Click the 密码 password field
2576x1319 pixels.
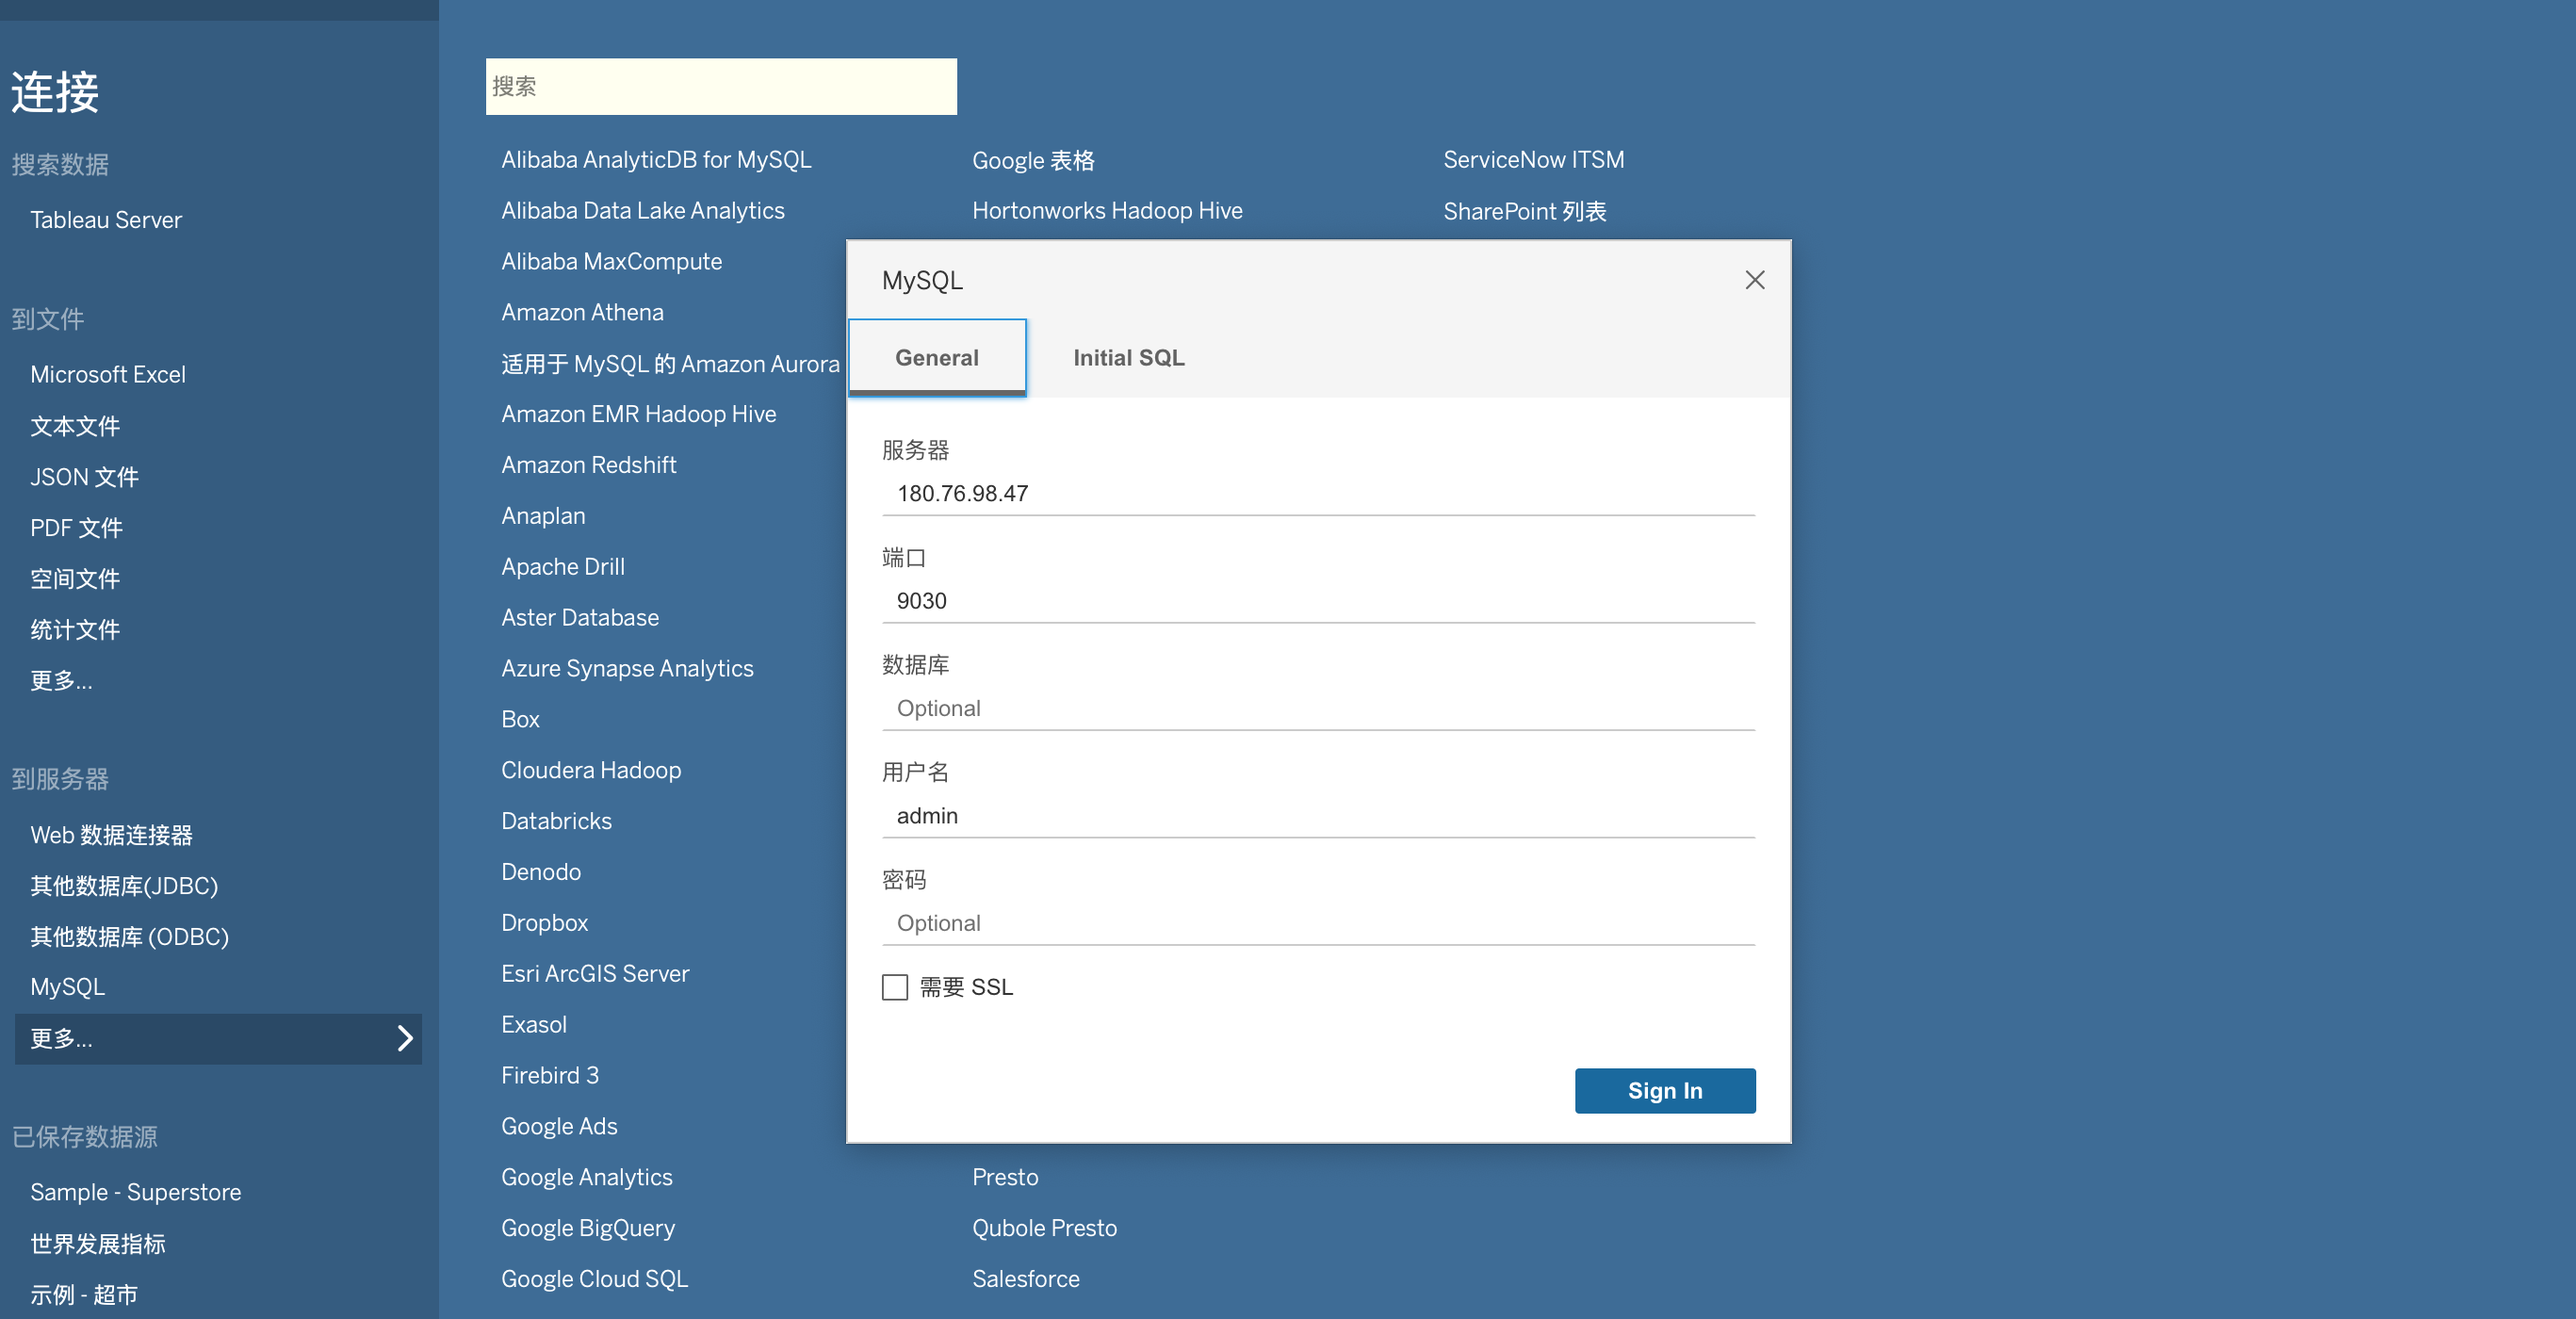click(x=1318, y=923)
